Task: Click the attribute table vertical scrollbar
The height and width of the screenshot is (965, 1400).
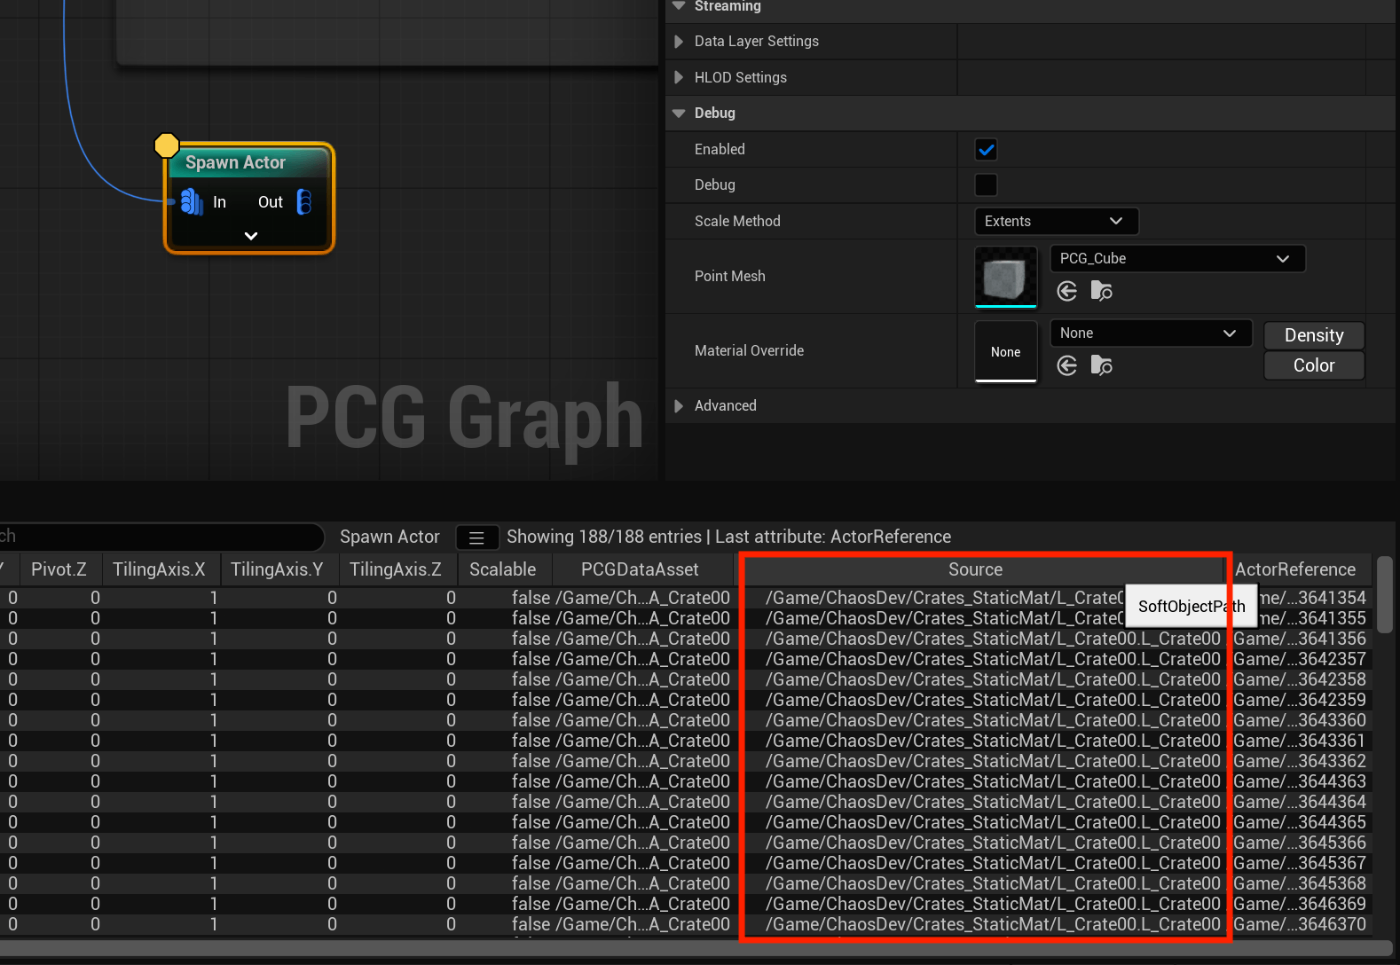Action: (x=1384, y=595)
